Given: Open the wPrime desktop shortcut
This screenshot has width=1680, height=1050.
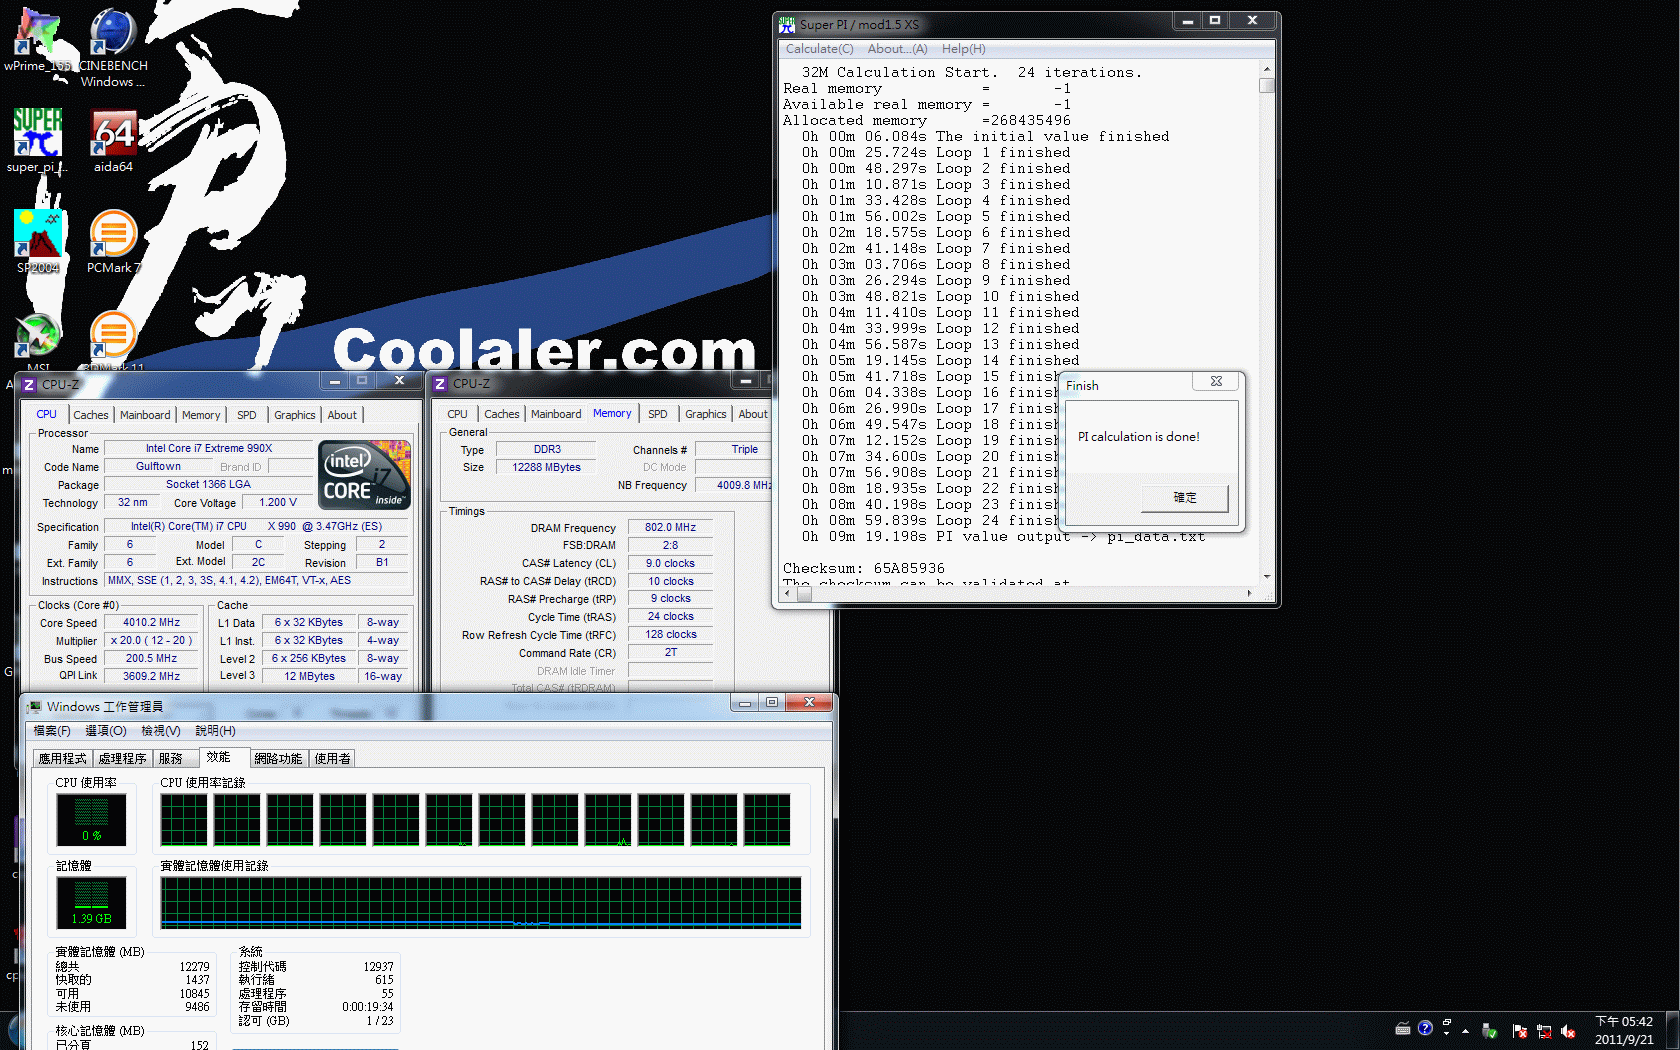Looking at the screenshot, I should [38, 40].
